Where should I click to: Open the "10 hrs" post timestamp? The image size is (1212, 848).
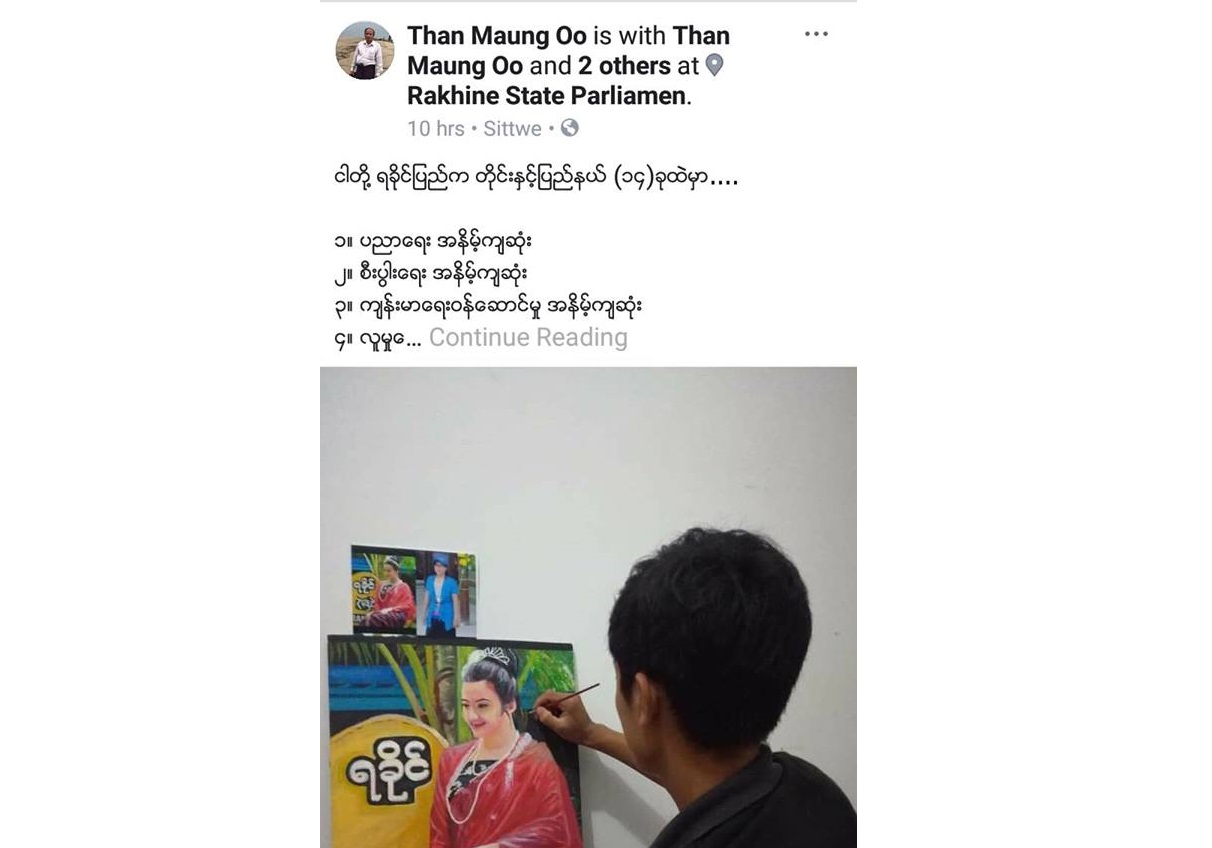click(436, 128)
